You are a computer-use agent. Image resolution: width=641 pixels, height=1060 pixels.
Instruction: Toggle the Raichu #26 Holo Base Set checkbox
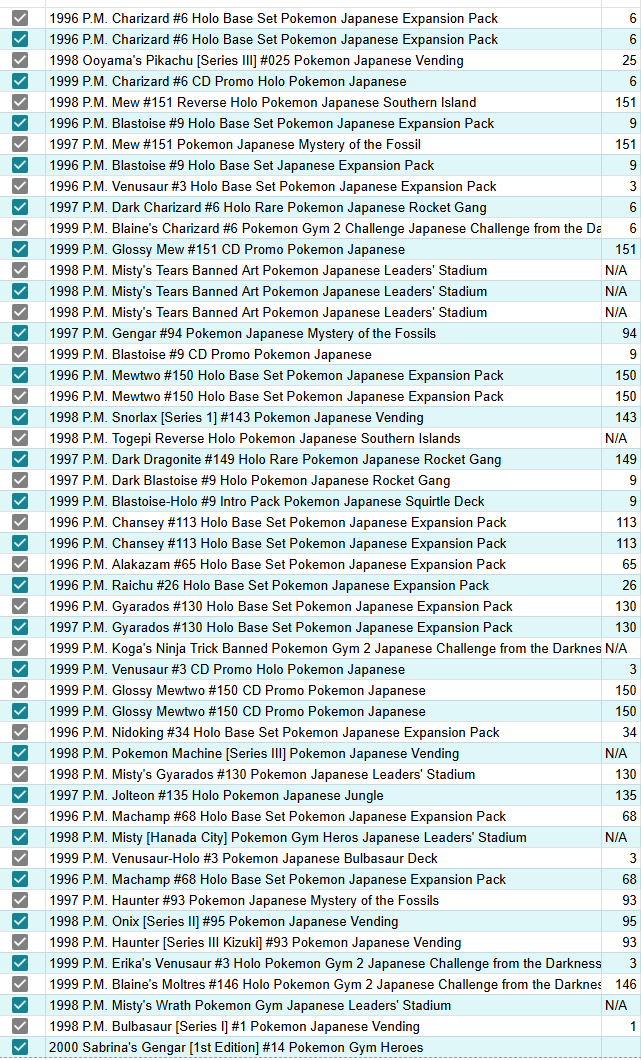(x=20, y=585)
